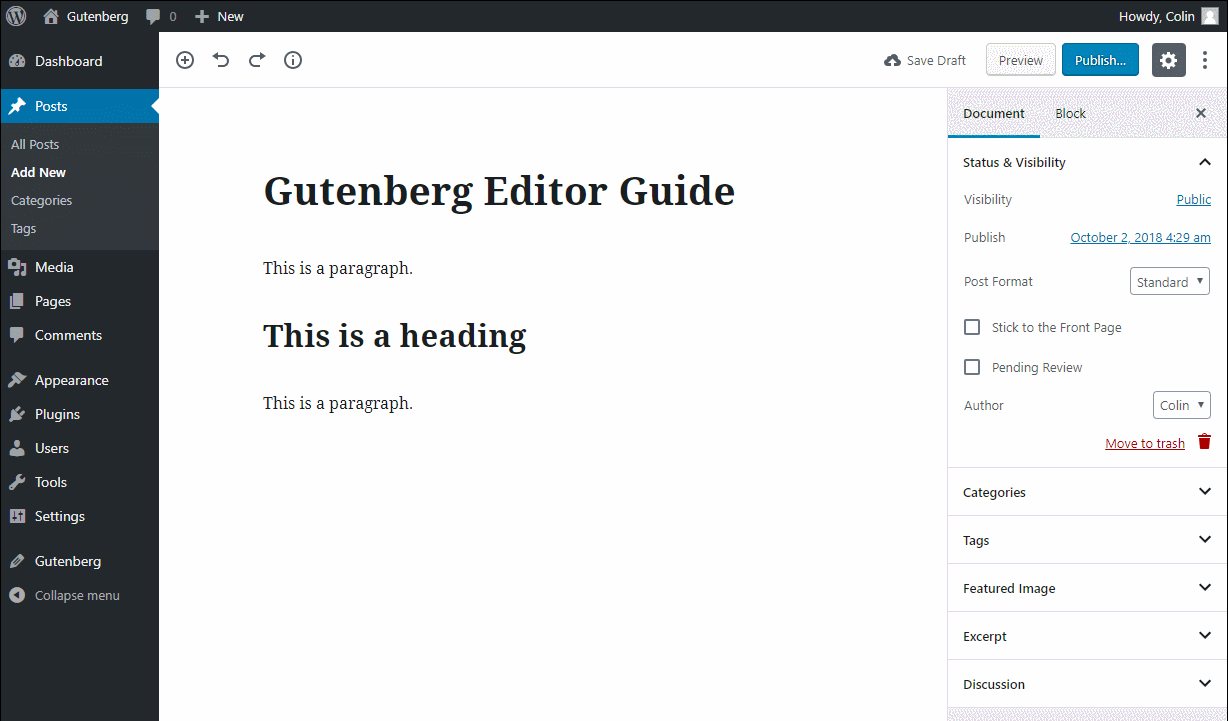Screen dimensions: 1228x721
Task: Undo the last change
Action: (x=221, y=60)
